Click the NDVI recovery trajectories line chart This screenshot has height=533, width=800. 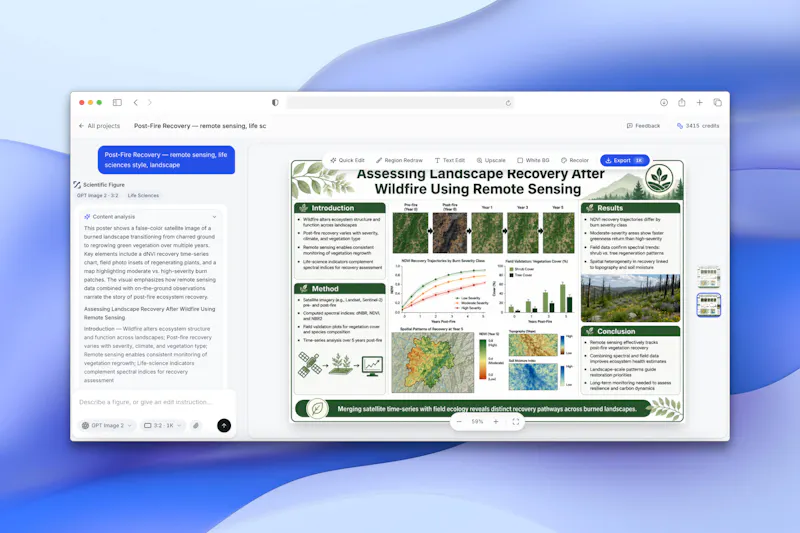coord(441,290)
